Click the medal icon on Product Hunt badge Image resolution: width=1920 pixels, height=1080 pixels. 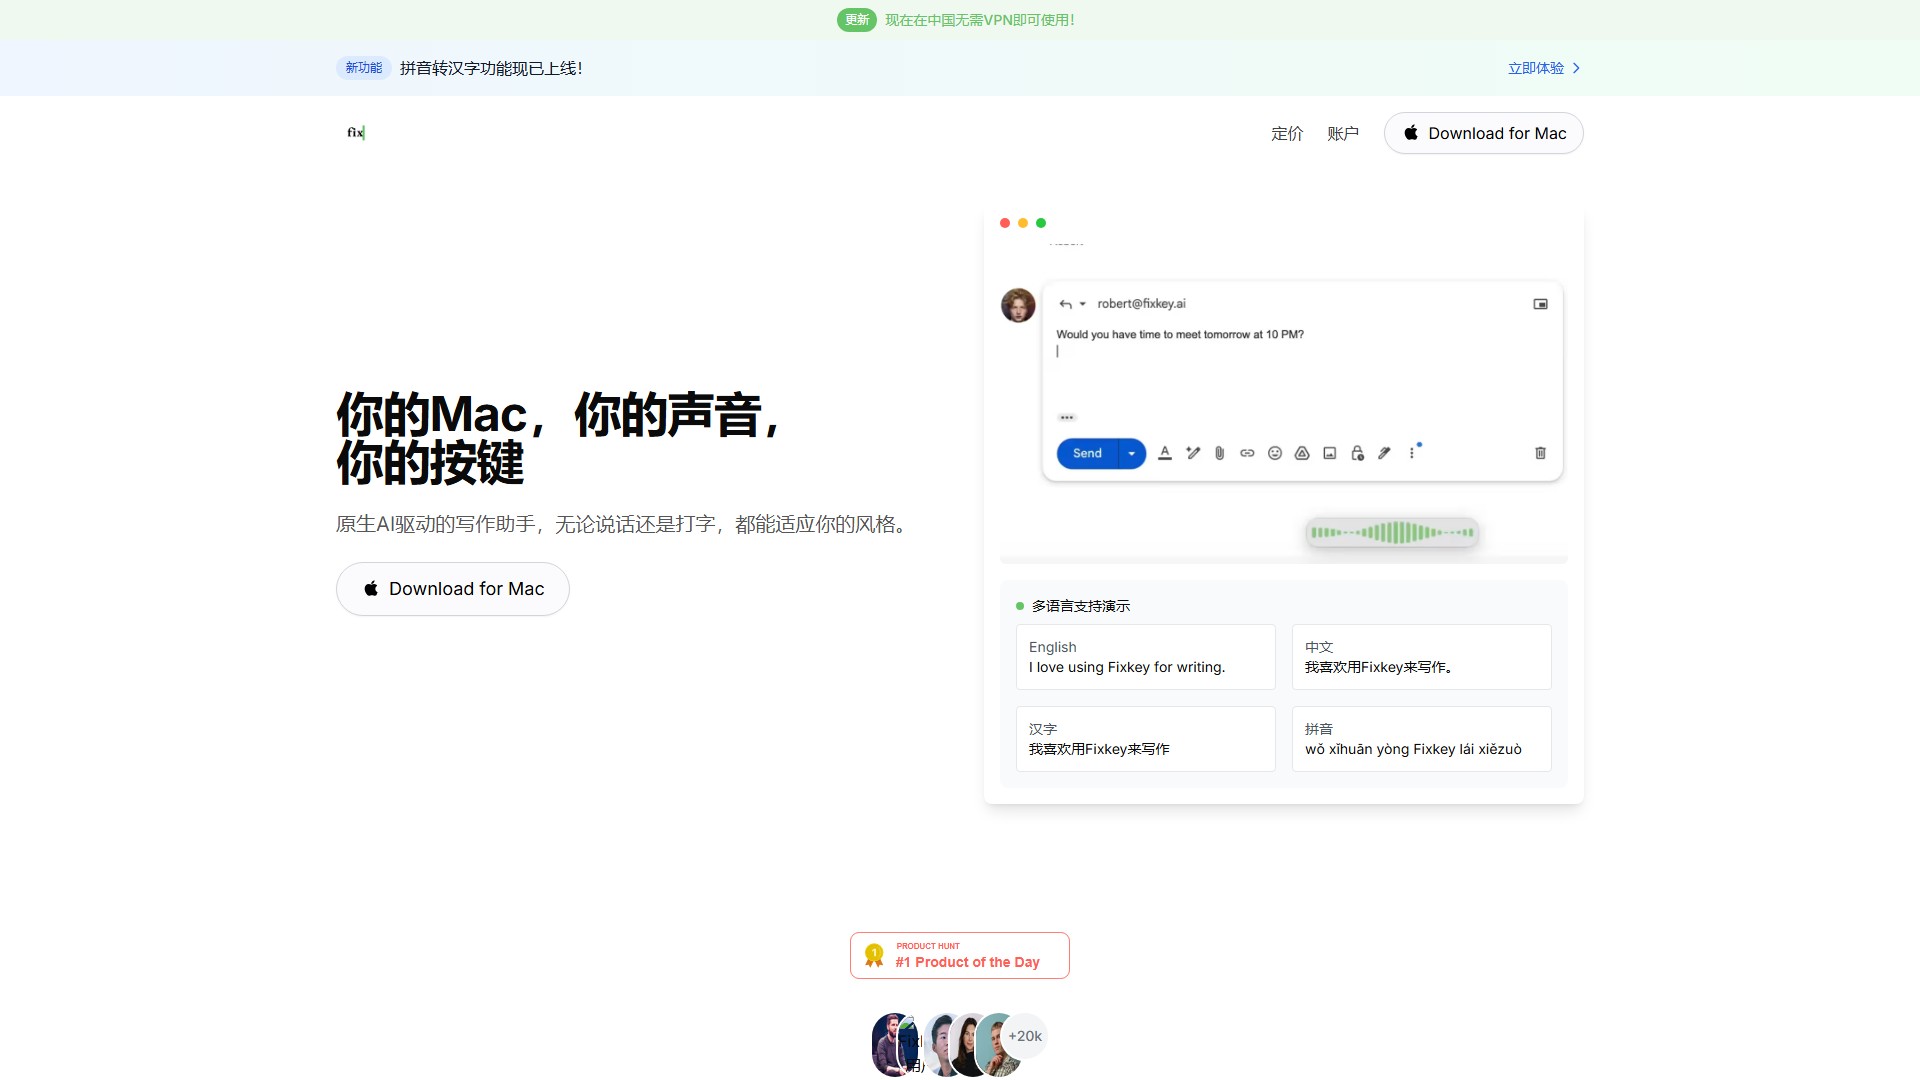pyautogui.click(x=874, y=956)
